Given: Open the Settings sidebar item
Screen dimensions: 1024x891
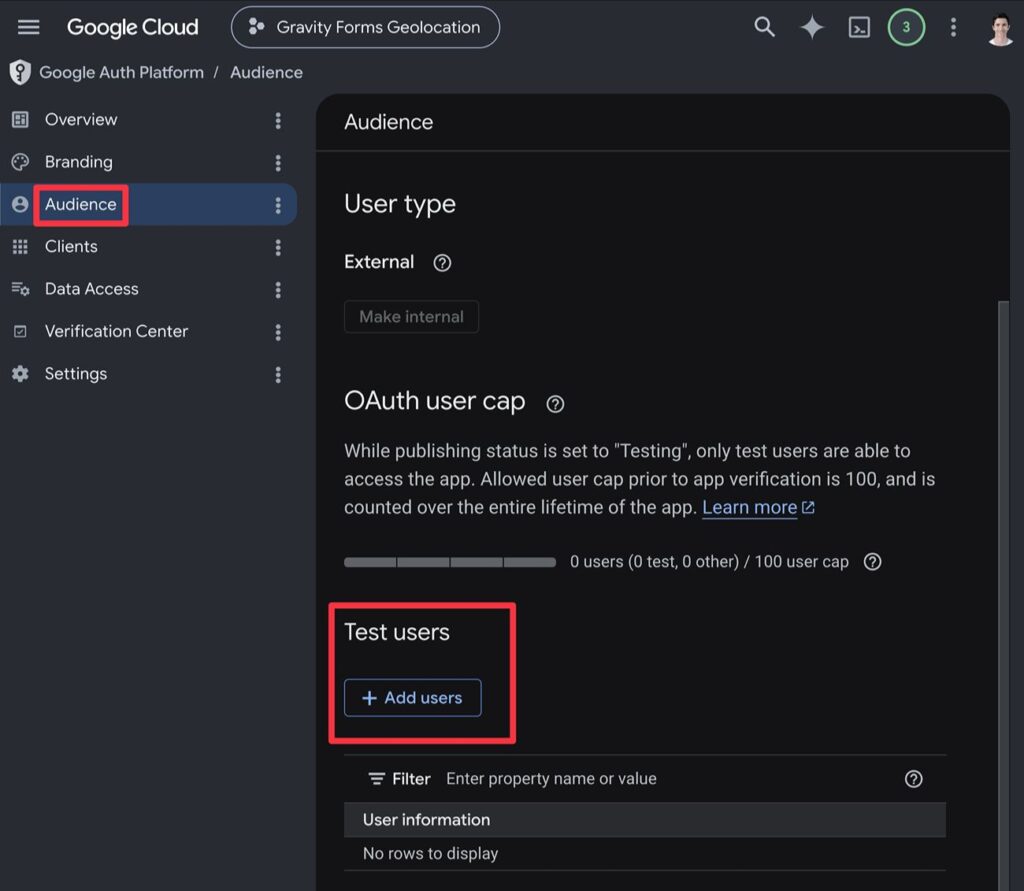Looking at the screenshot, I should point(148,374).
